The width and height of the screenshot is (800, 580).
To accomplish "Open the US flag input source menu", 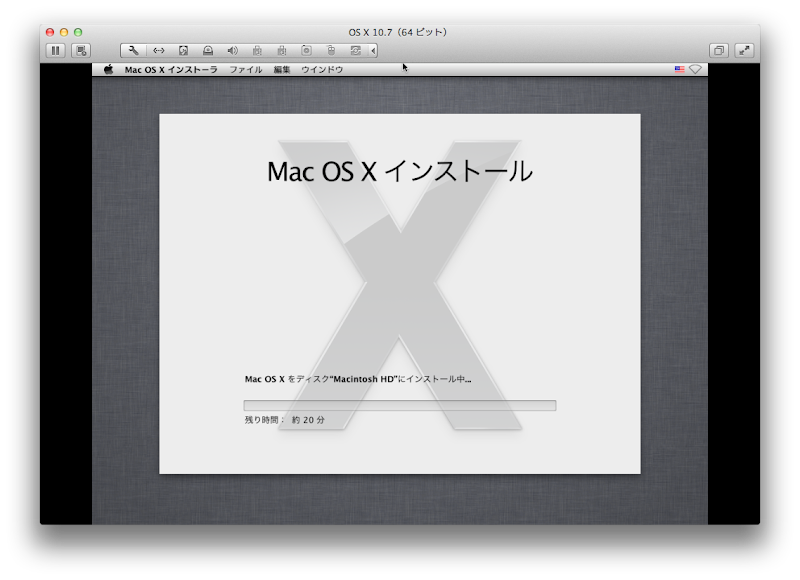I will (680, 69).
